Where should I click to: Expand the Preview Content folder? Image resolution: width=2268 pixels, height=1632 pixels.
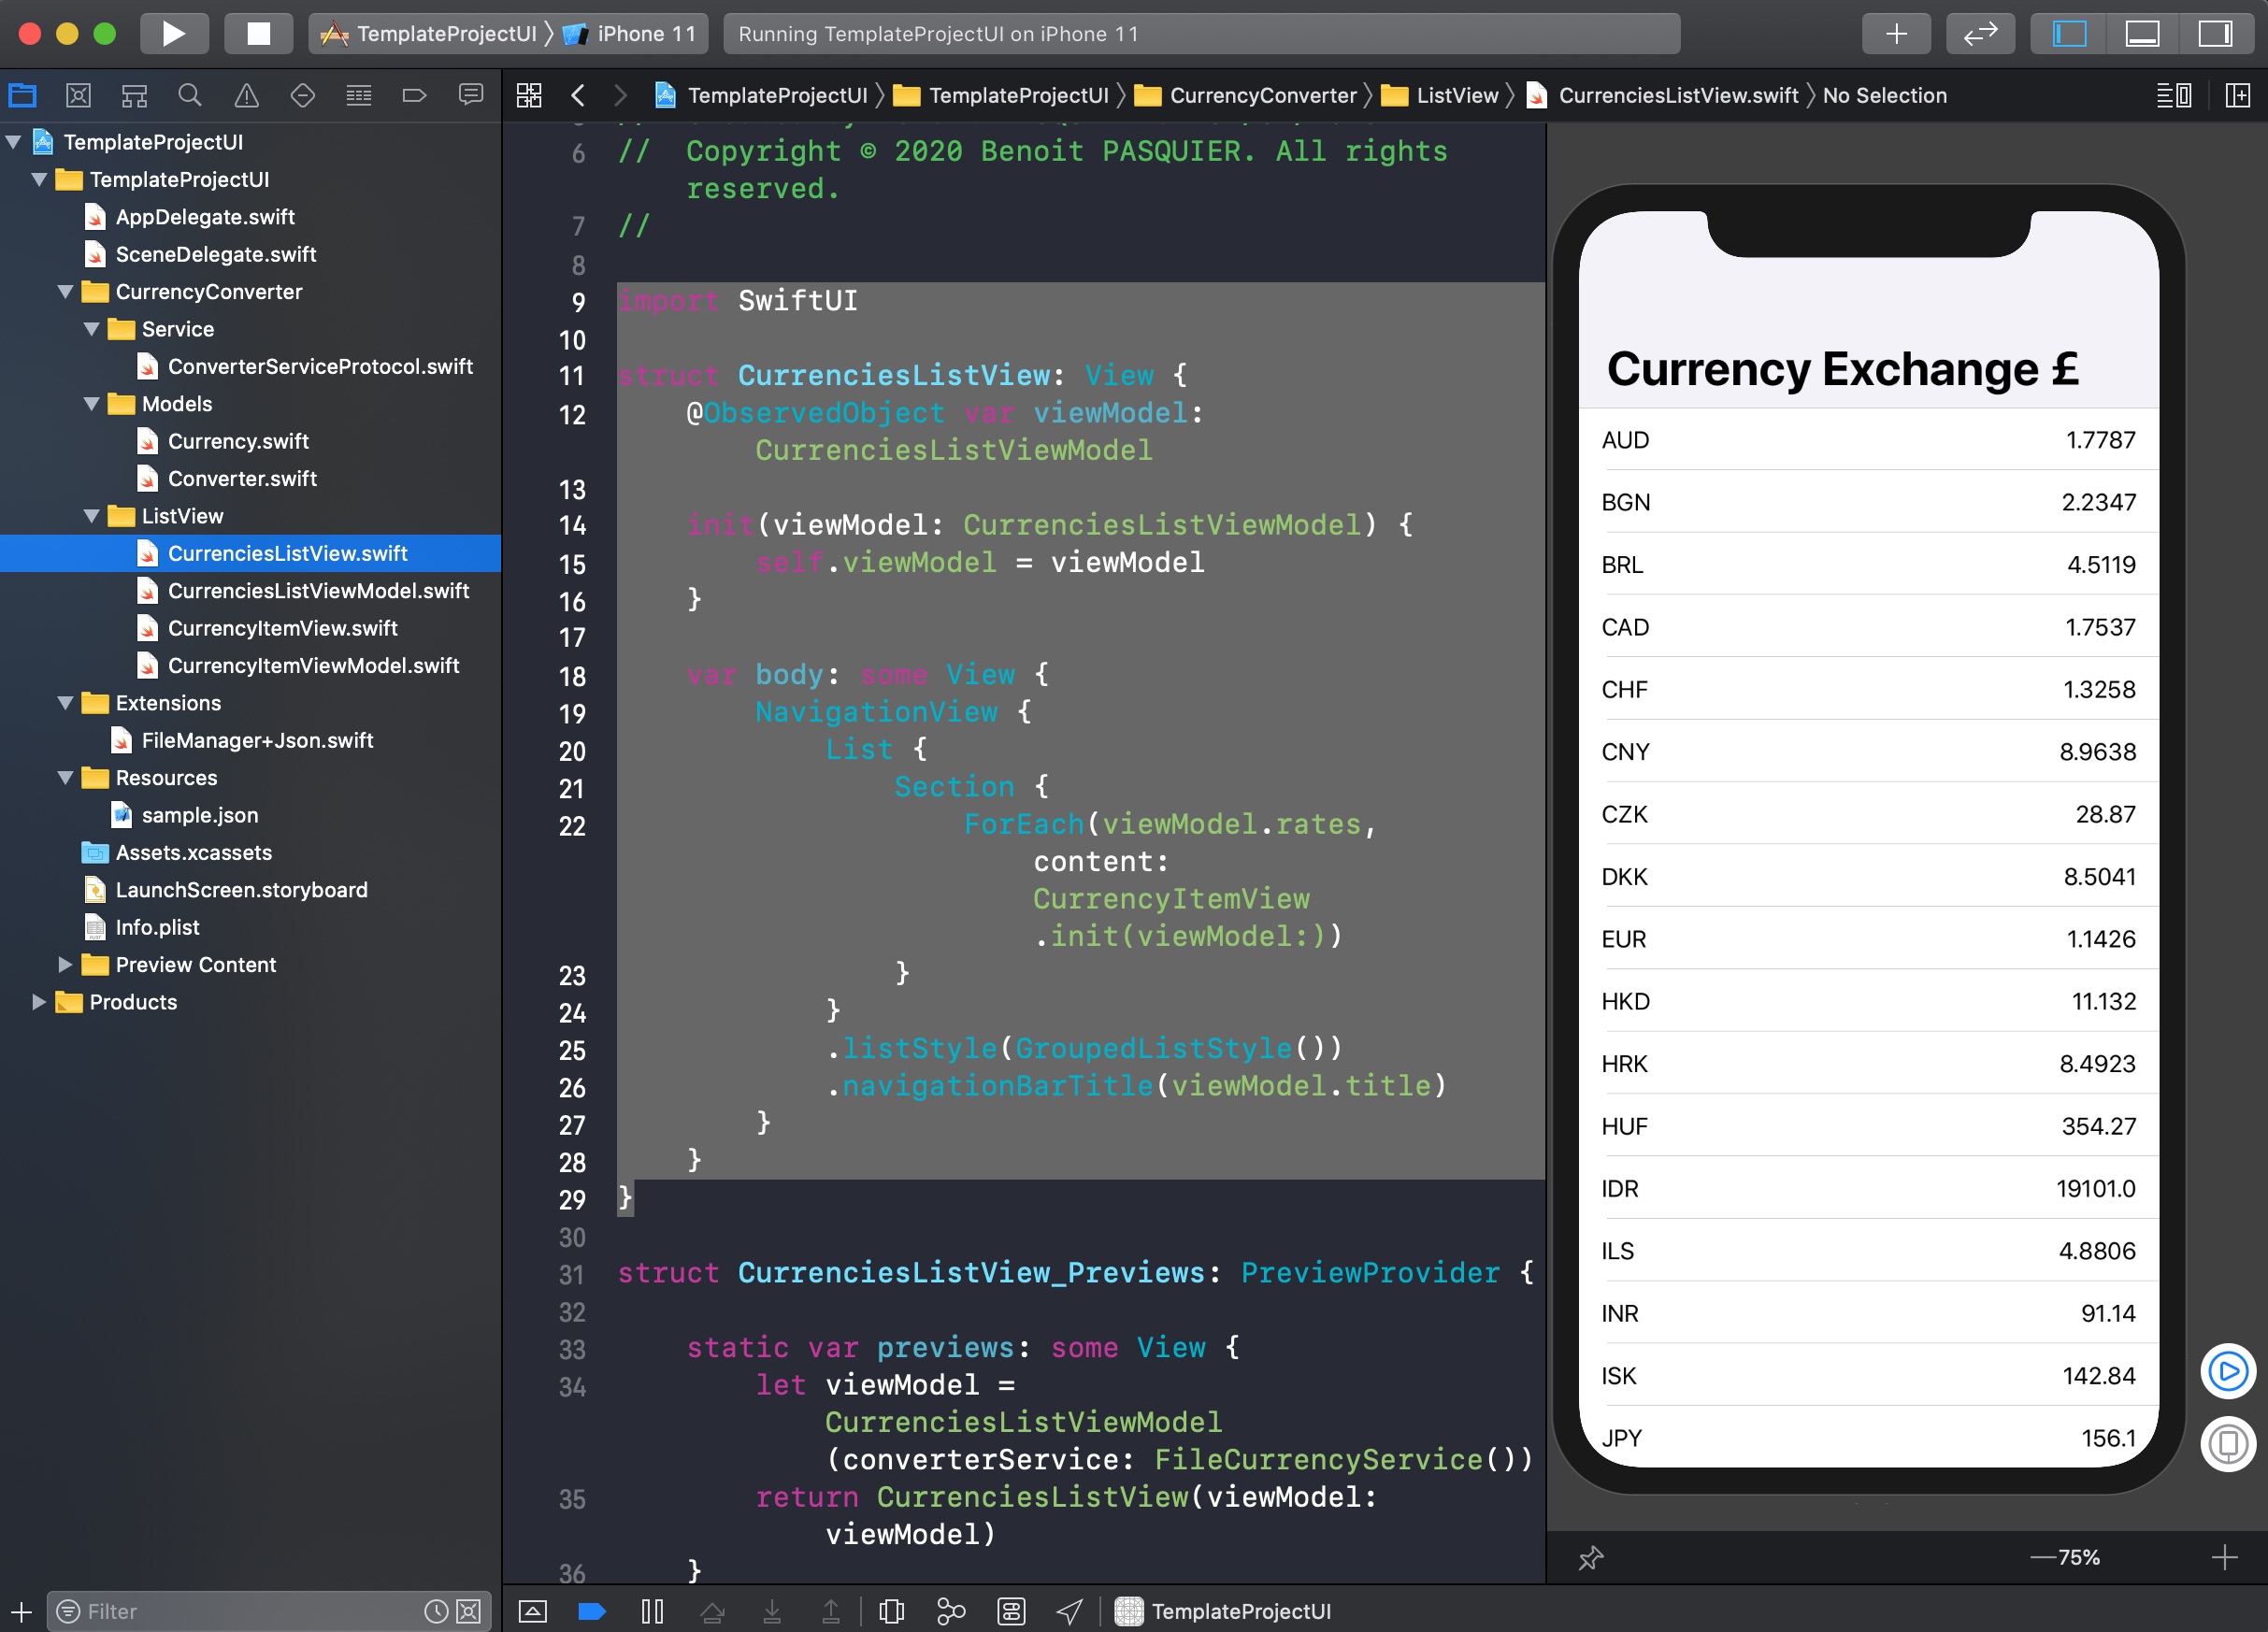click(66, 965)
